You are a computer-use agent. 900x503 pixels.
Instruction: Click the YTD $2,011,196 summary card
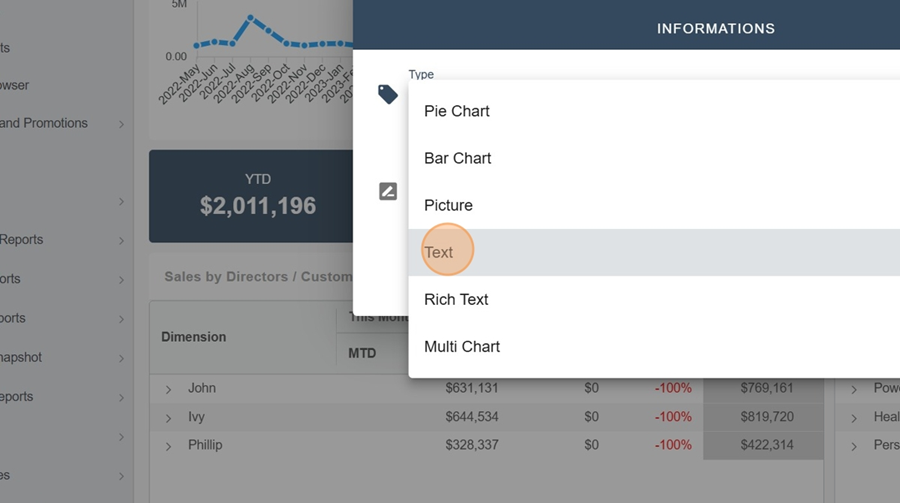[251, 196]
